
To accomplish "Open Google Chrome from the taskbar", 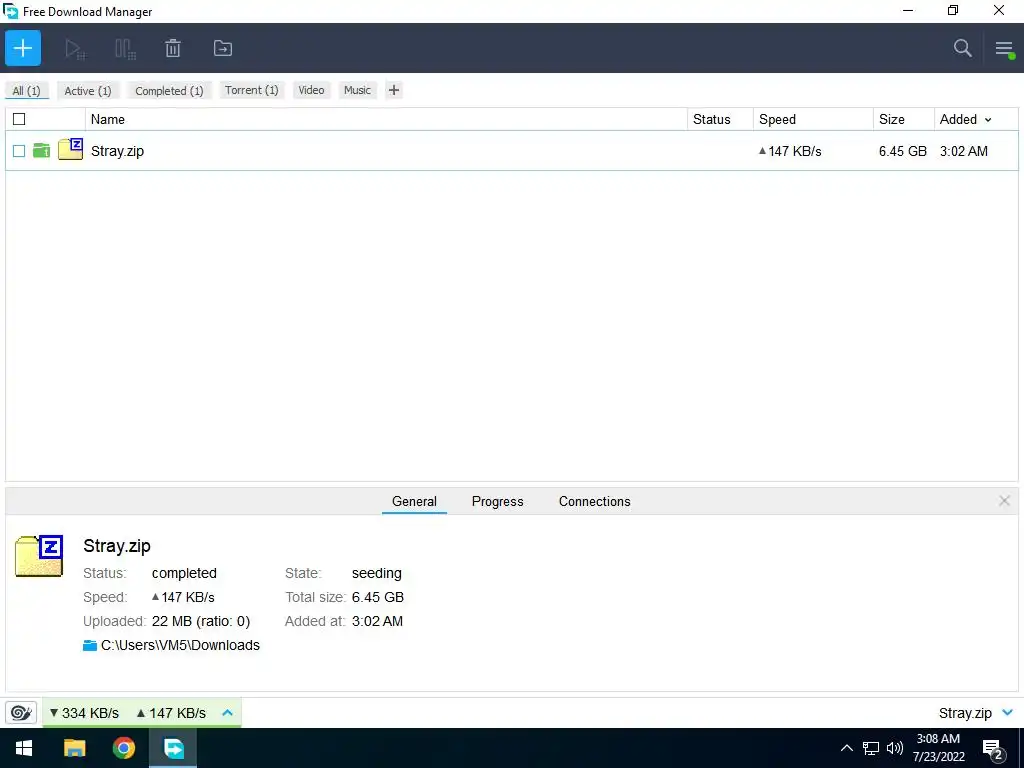I will [x=123, y=748].
